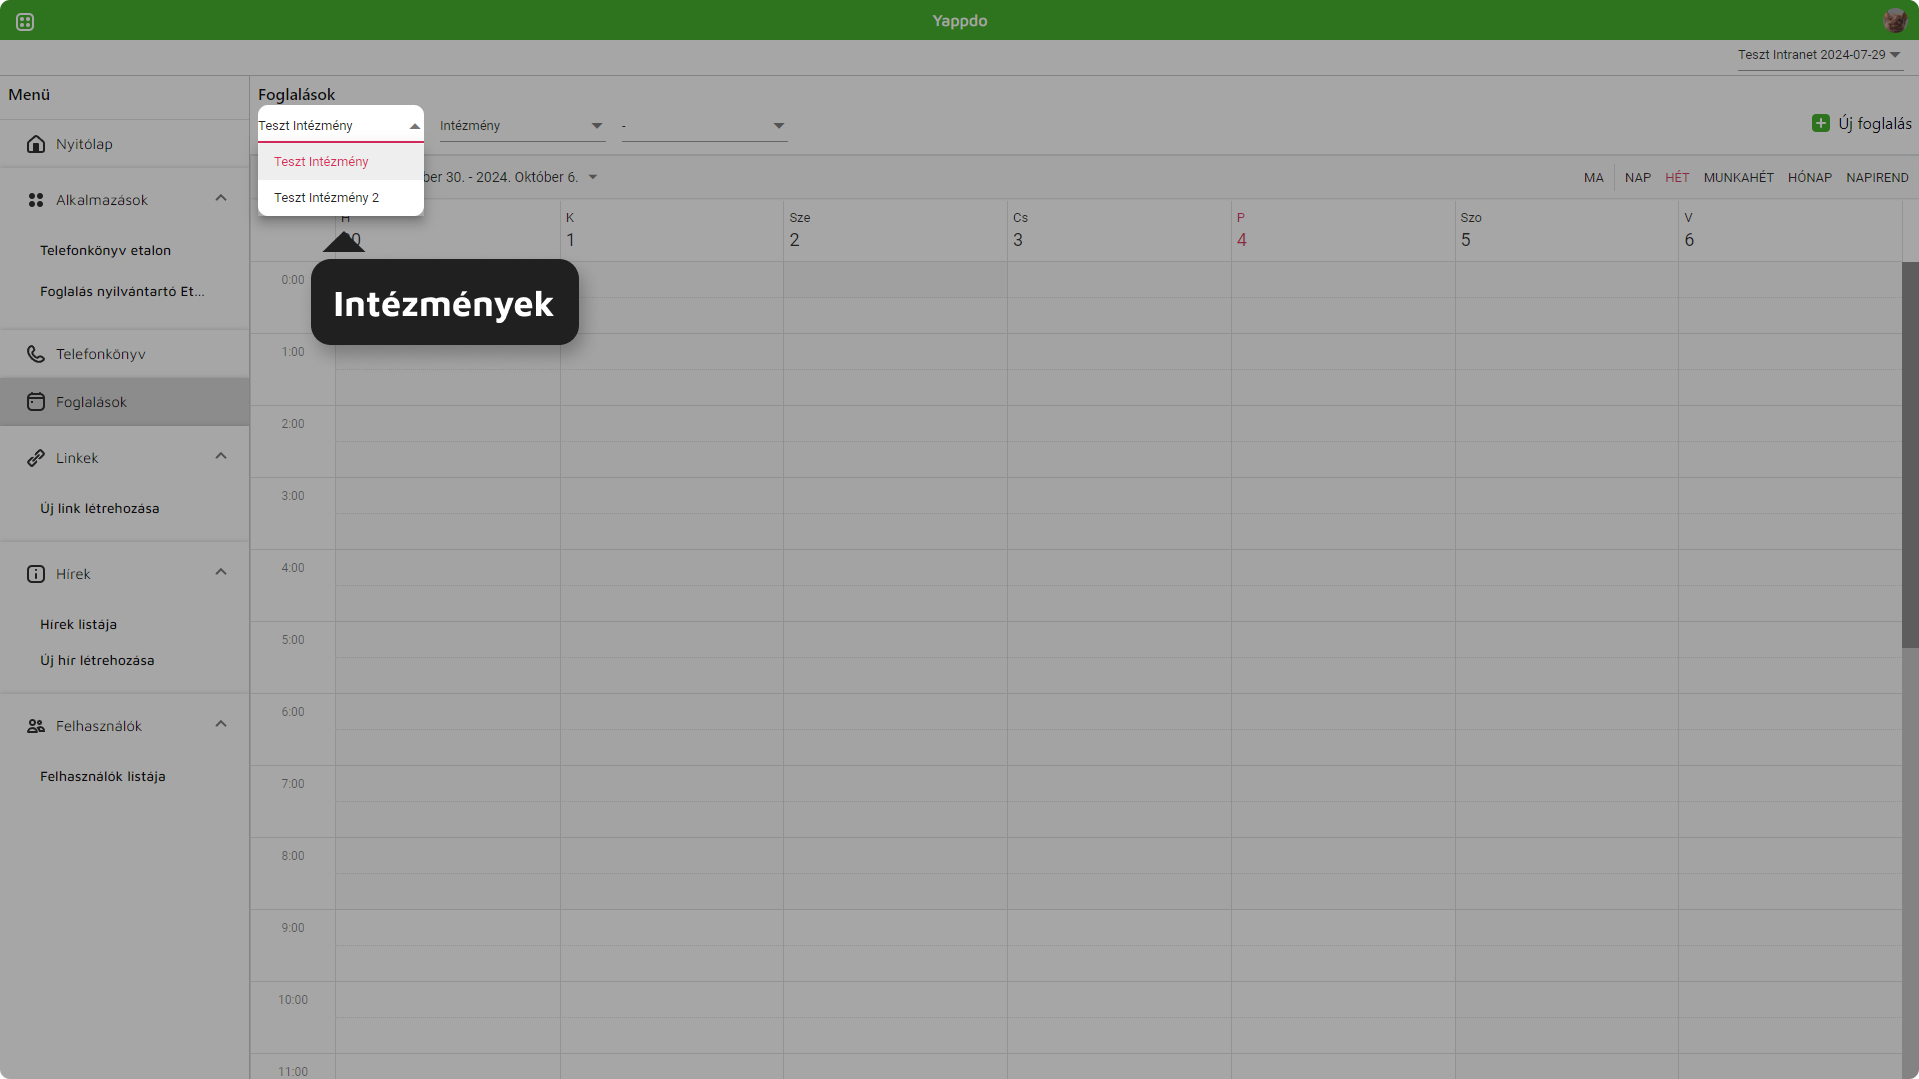Open Felhasználók listája

[102, 777]
